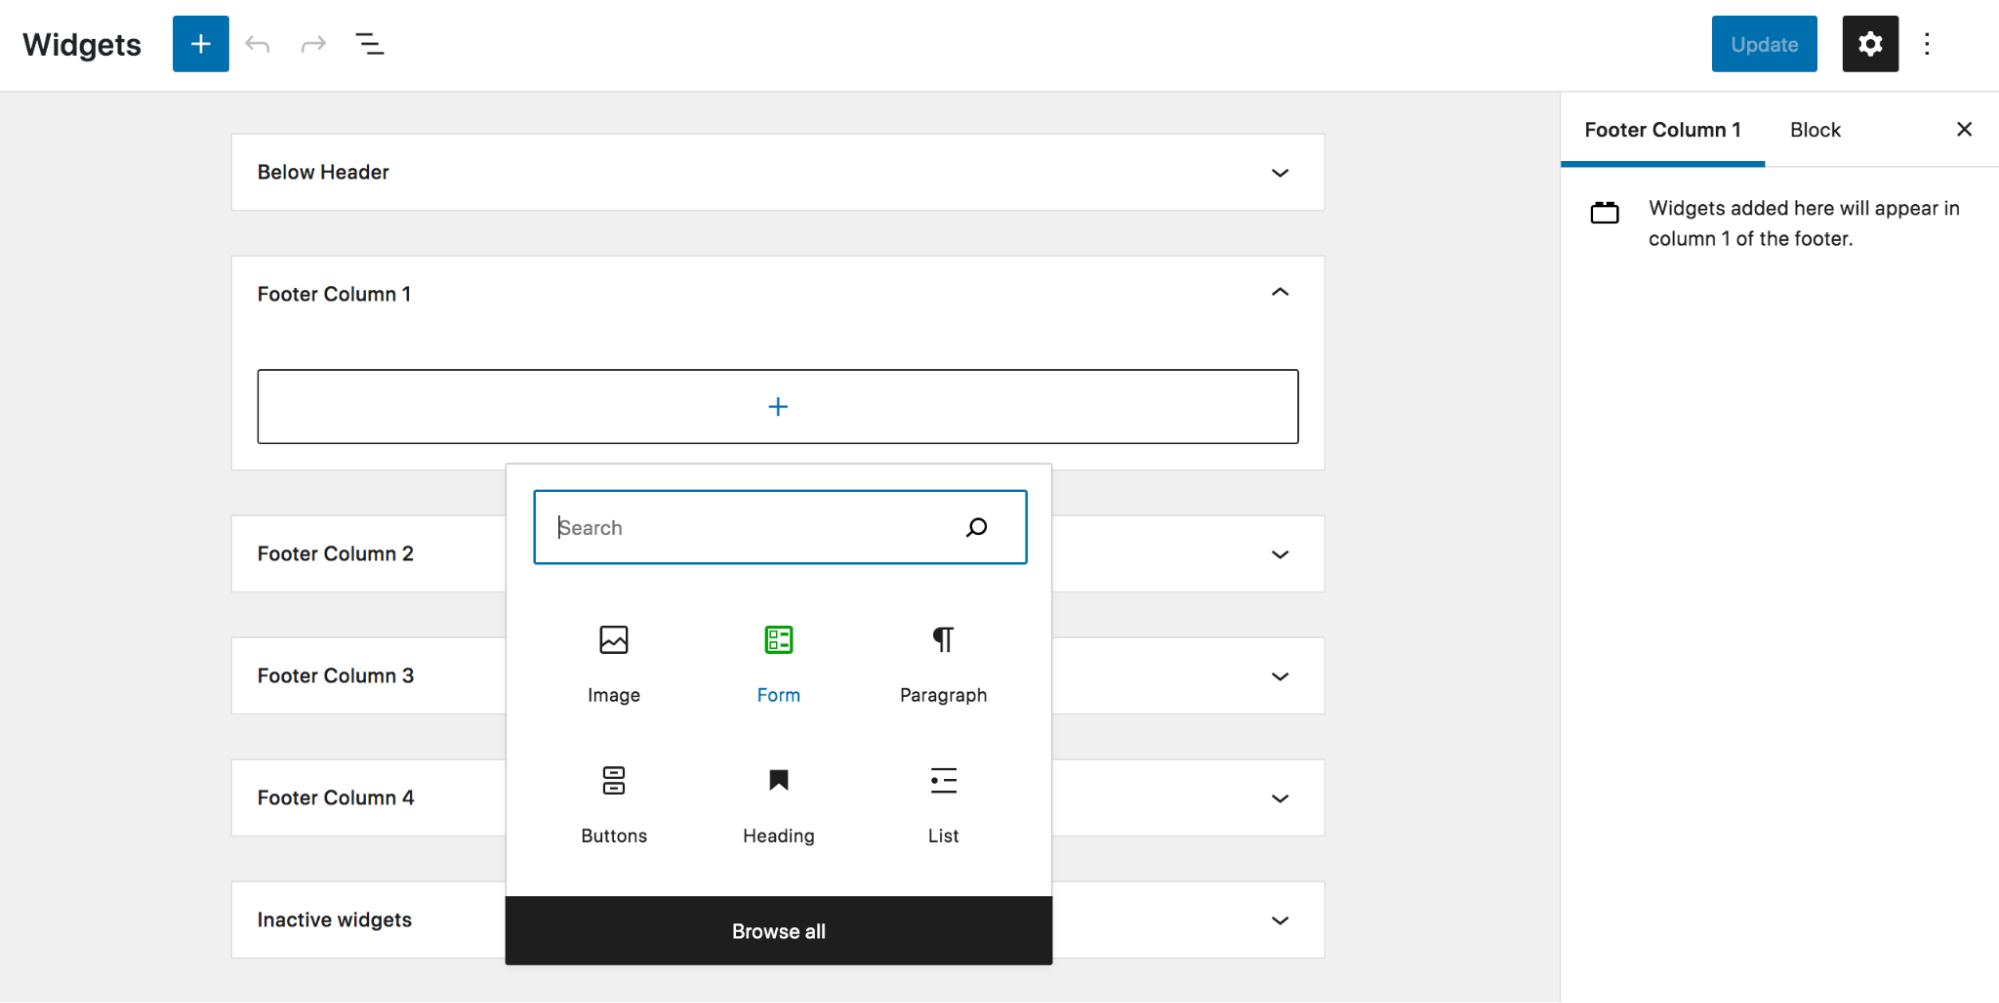Select the Footer Column 2 title
This screenshot has height=1003, width=1999.
[335, 554]
